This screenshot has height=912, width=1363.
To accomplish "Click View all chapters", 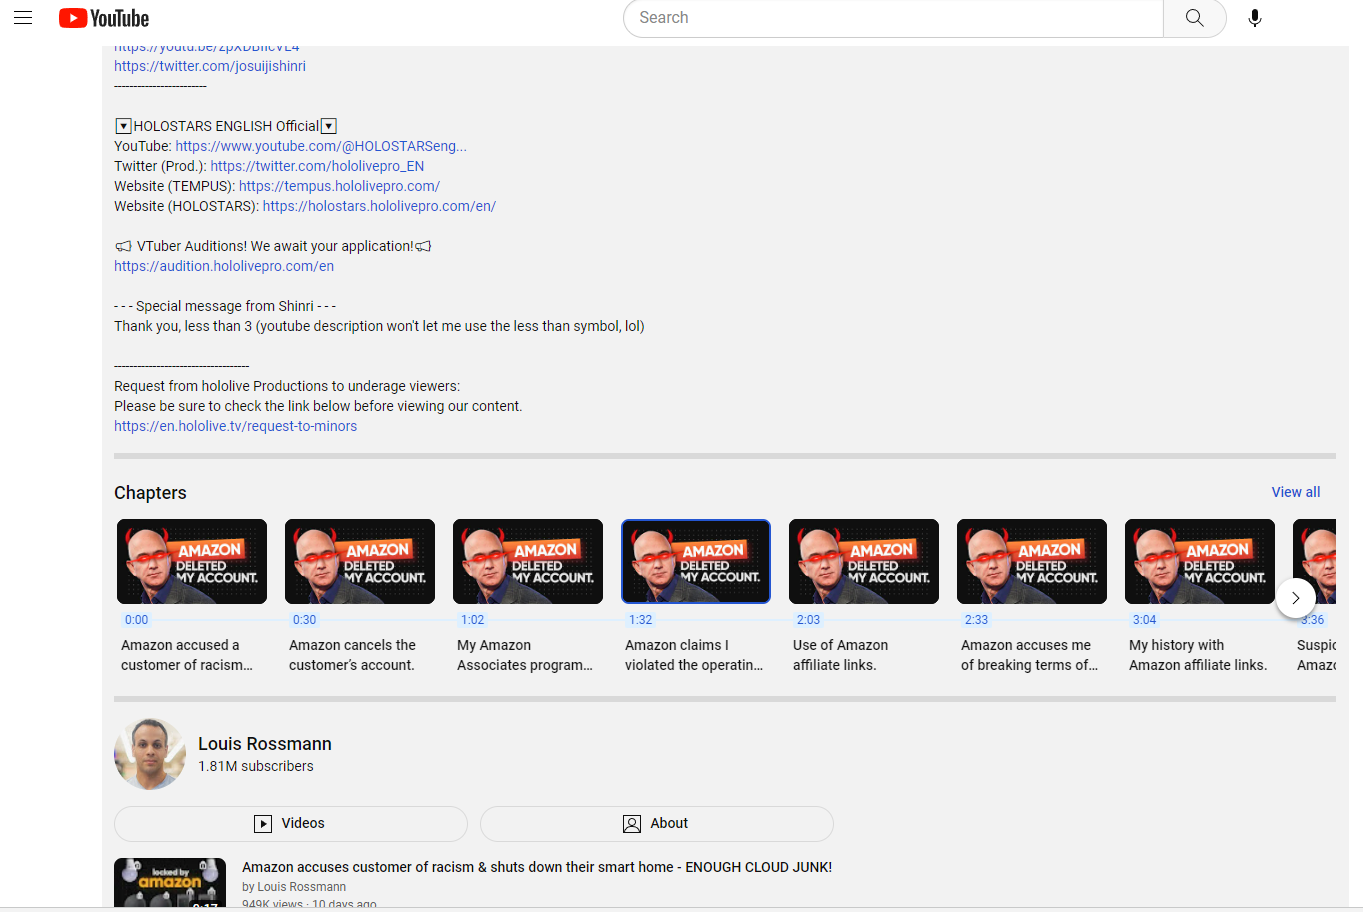I will pos(1296,492).
